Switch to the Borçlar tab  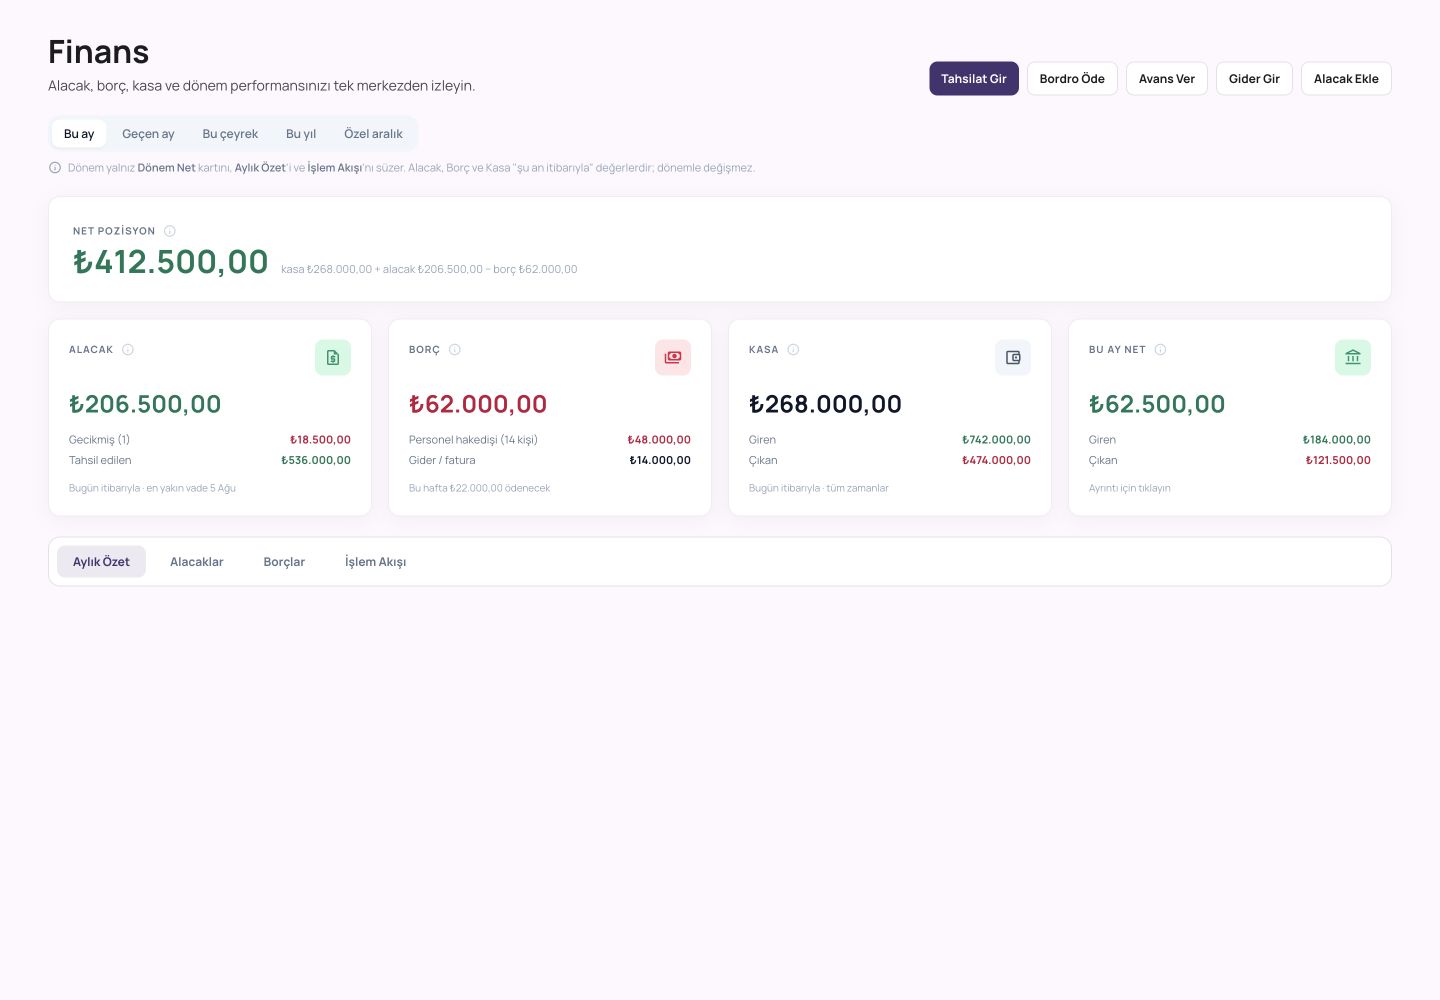pyautogui.click(x=284, y=562)
